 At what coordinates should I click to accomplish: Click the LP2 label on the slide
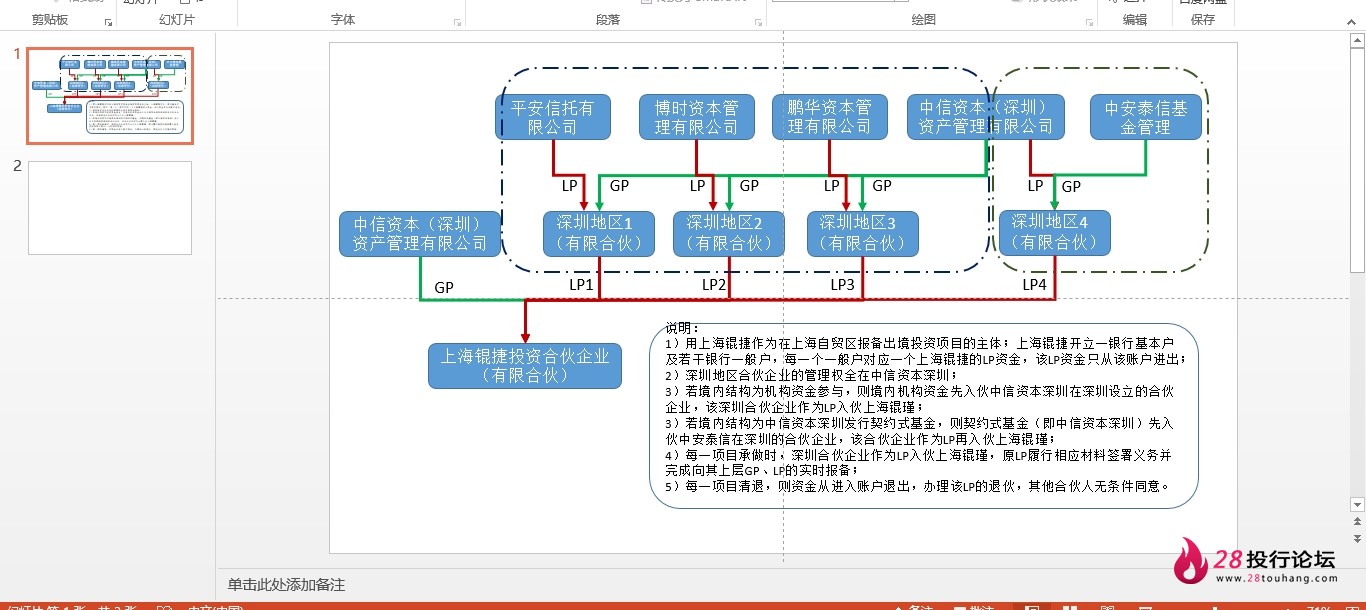click(x=714, y=285)
